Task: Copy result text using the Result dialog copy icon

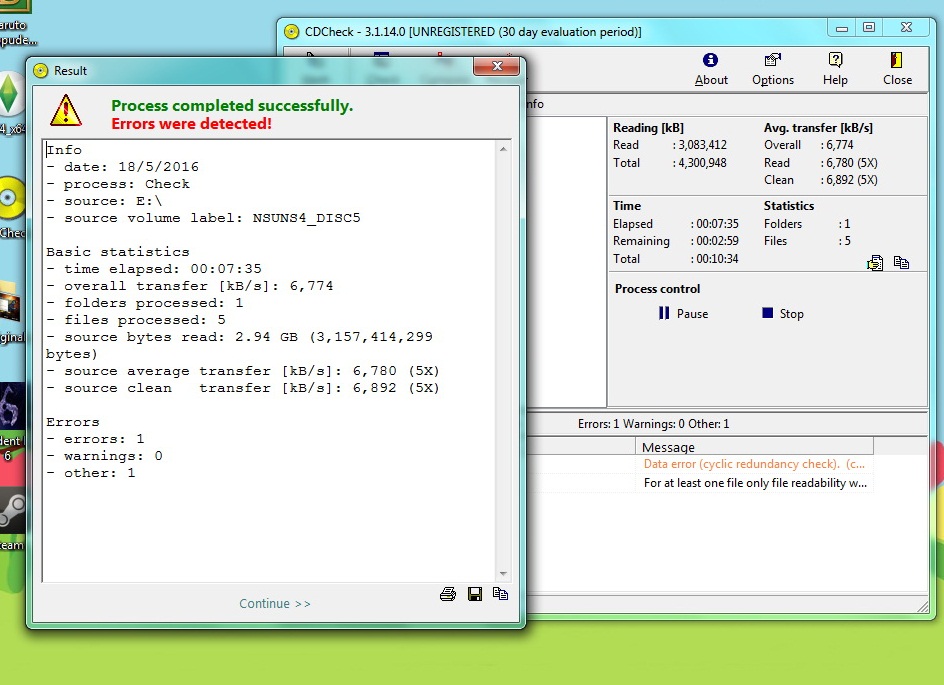Action: coord(500,594)
